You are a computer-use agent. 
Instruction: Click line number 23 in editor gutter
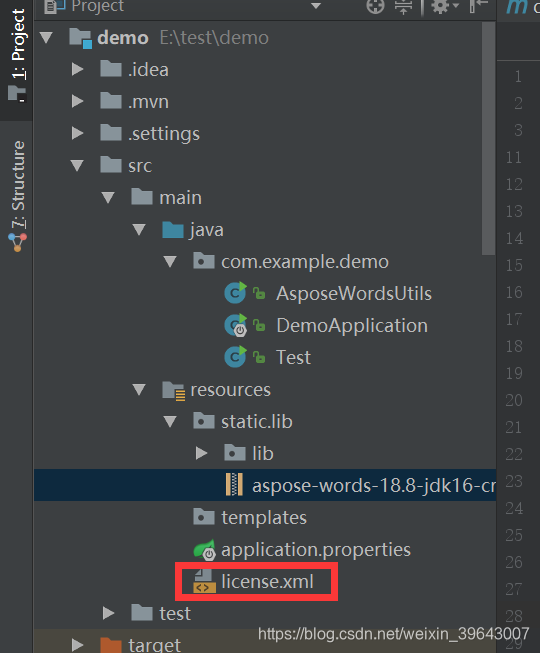click(x=514, y=481)
